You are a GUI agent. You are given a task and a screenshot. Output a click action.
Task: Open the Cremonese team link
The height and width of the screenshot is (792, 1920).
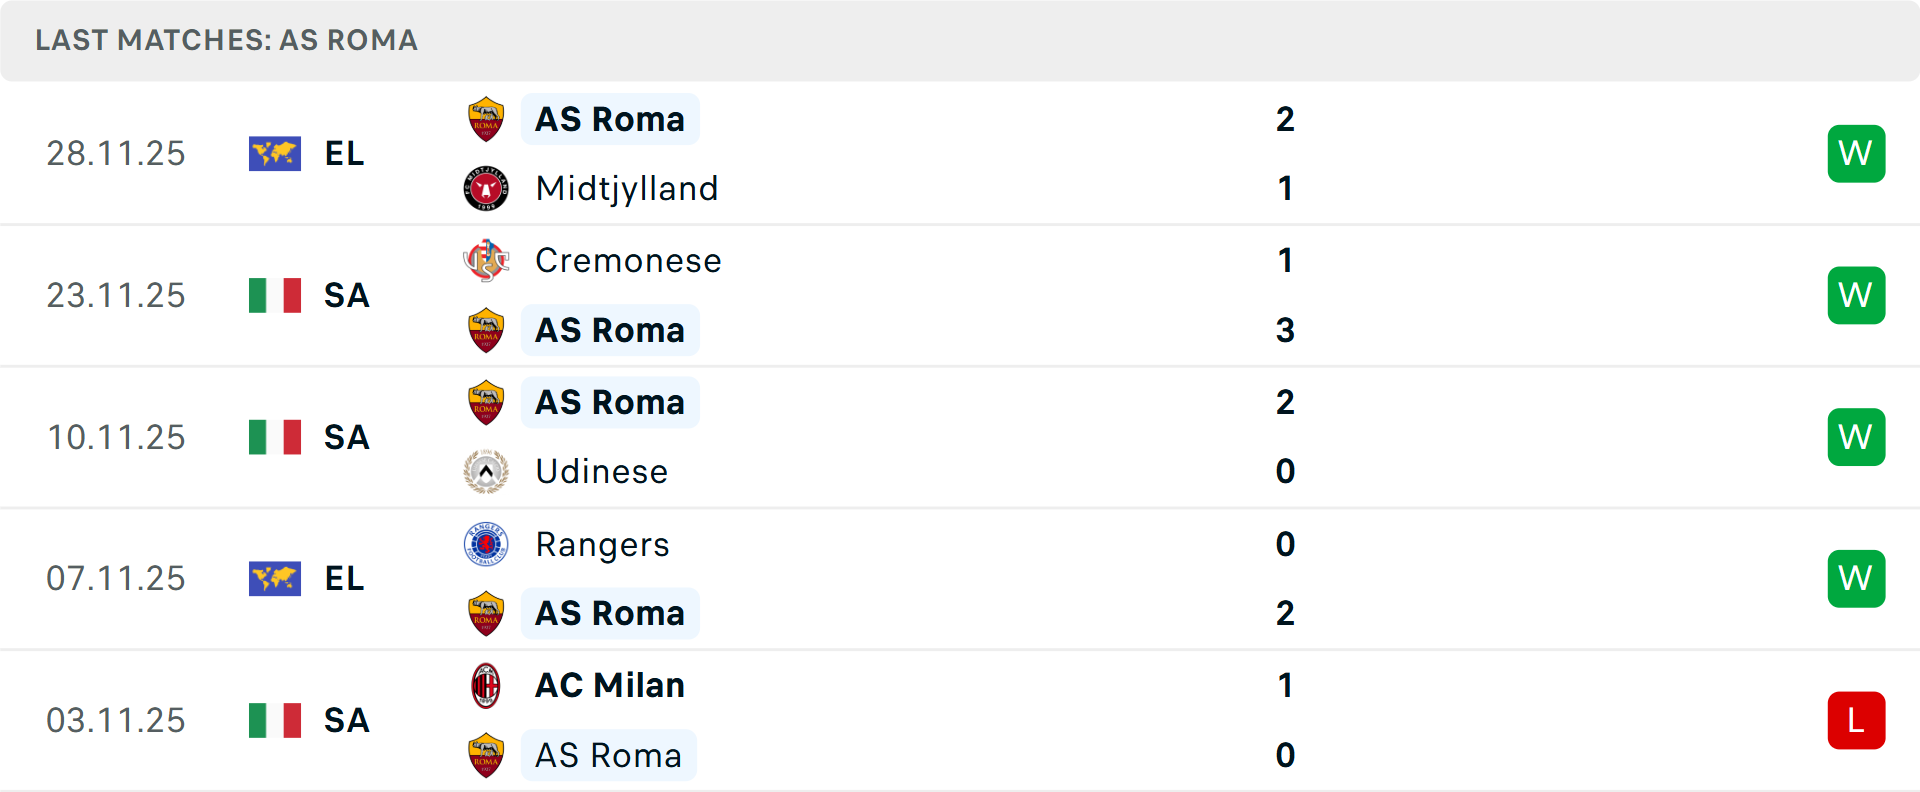(x=628, y=261)
